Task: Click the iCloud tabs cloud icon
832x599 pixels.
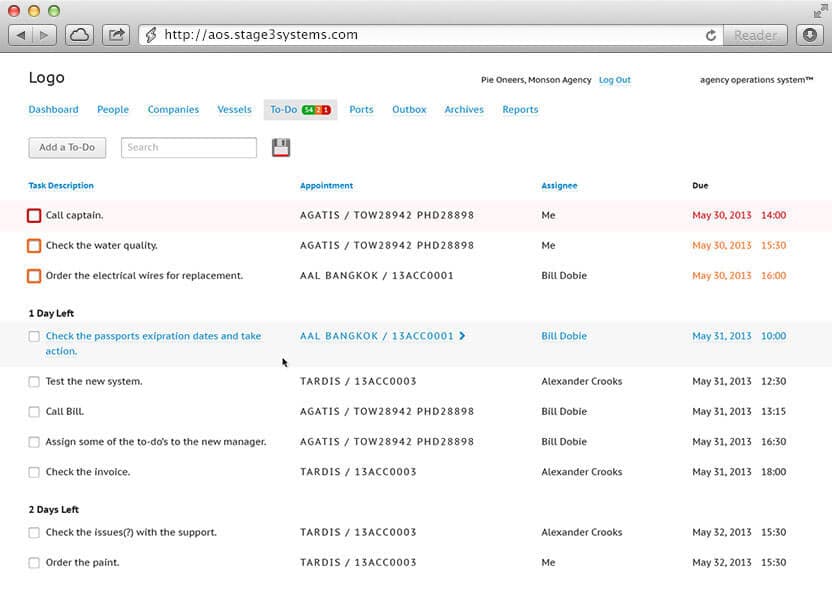Action: (x=78, y=33)
